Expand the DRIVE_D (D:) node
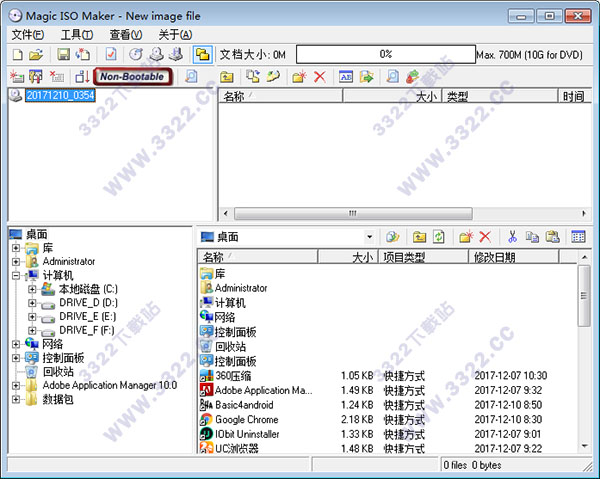Image resolution: width=600 pixels, height=479 pixels. coord(32,303)
